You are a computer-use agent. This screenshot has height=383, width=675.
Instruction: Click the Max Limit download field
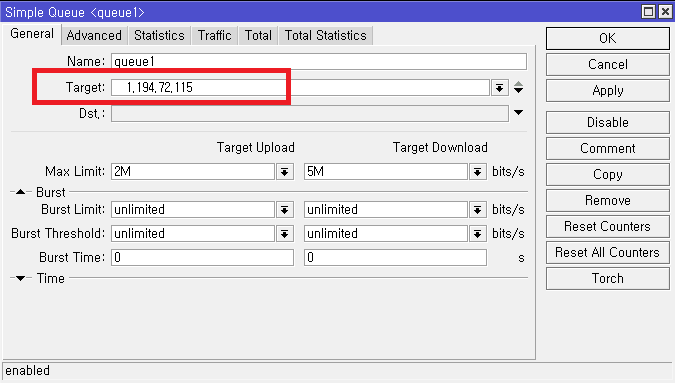(385, 172)
